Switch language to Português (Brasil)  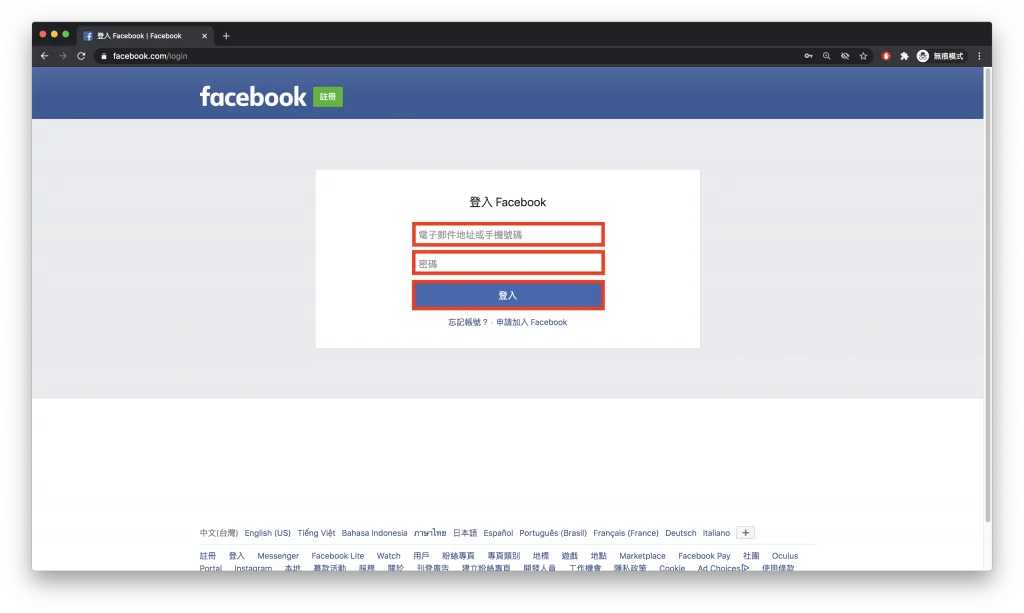click(553, 533)
